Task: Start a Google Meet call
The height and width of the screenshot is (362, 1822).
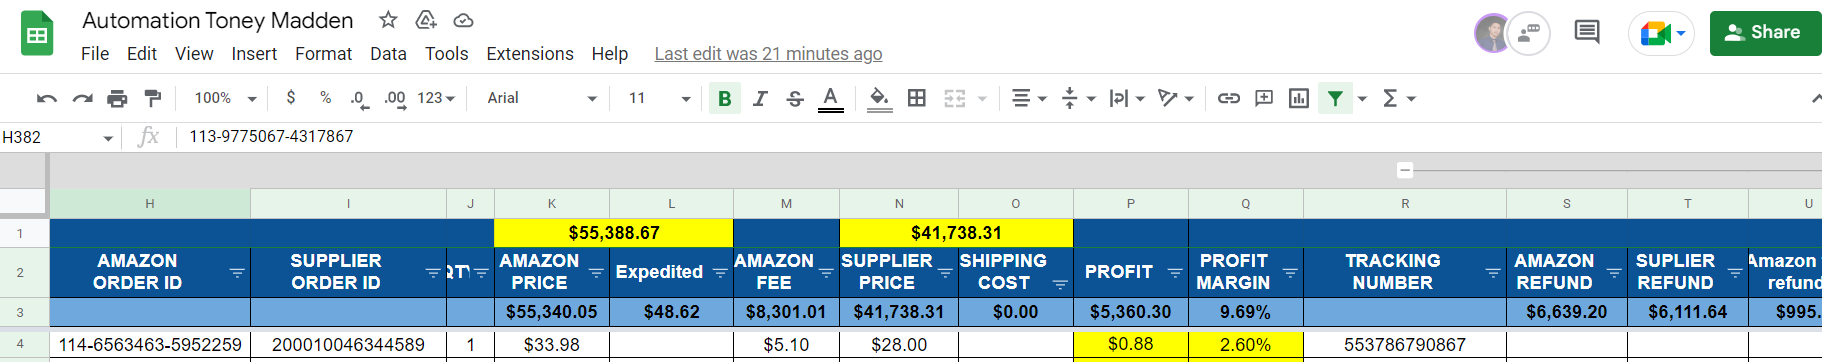Action: [1662, 33]
